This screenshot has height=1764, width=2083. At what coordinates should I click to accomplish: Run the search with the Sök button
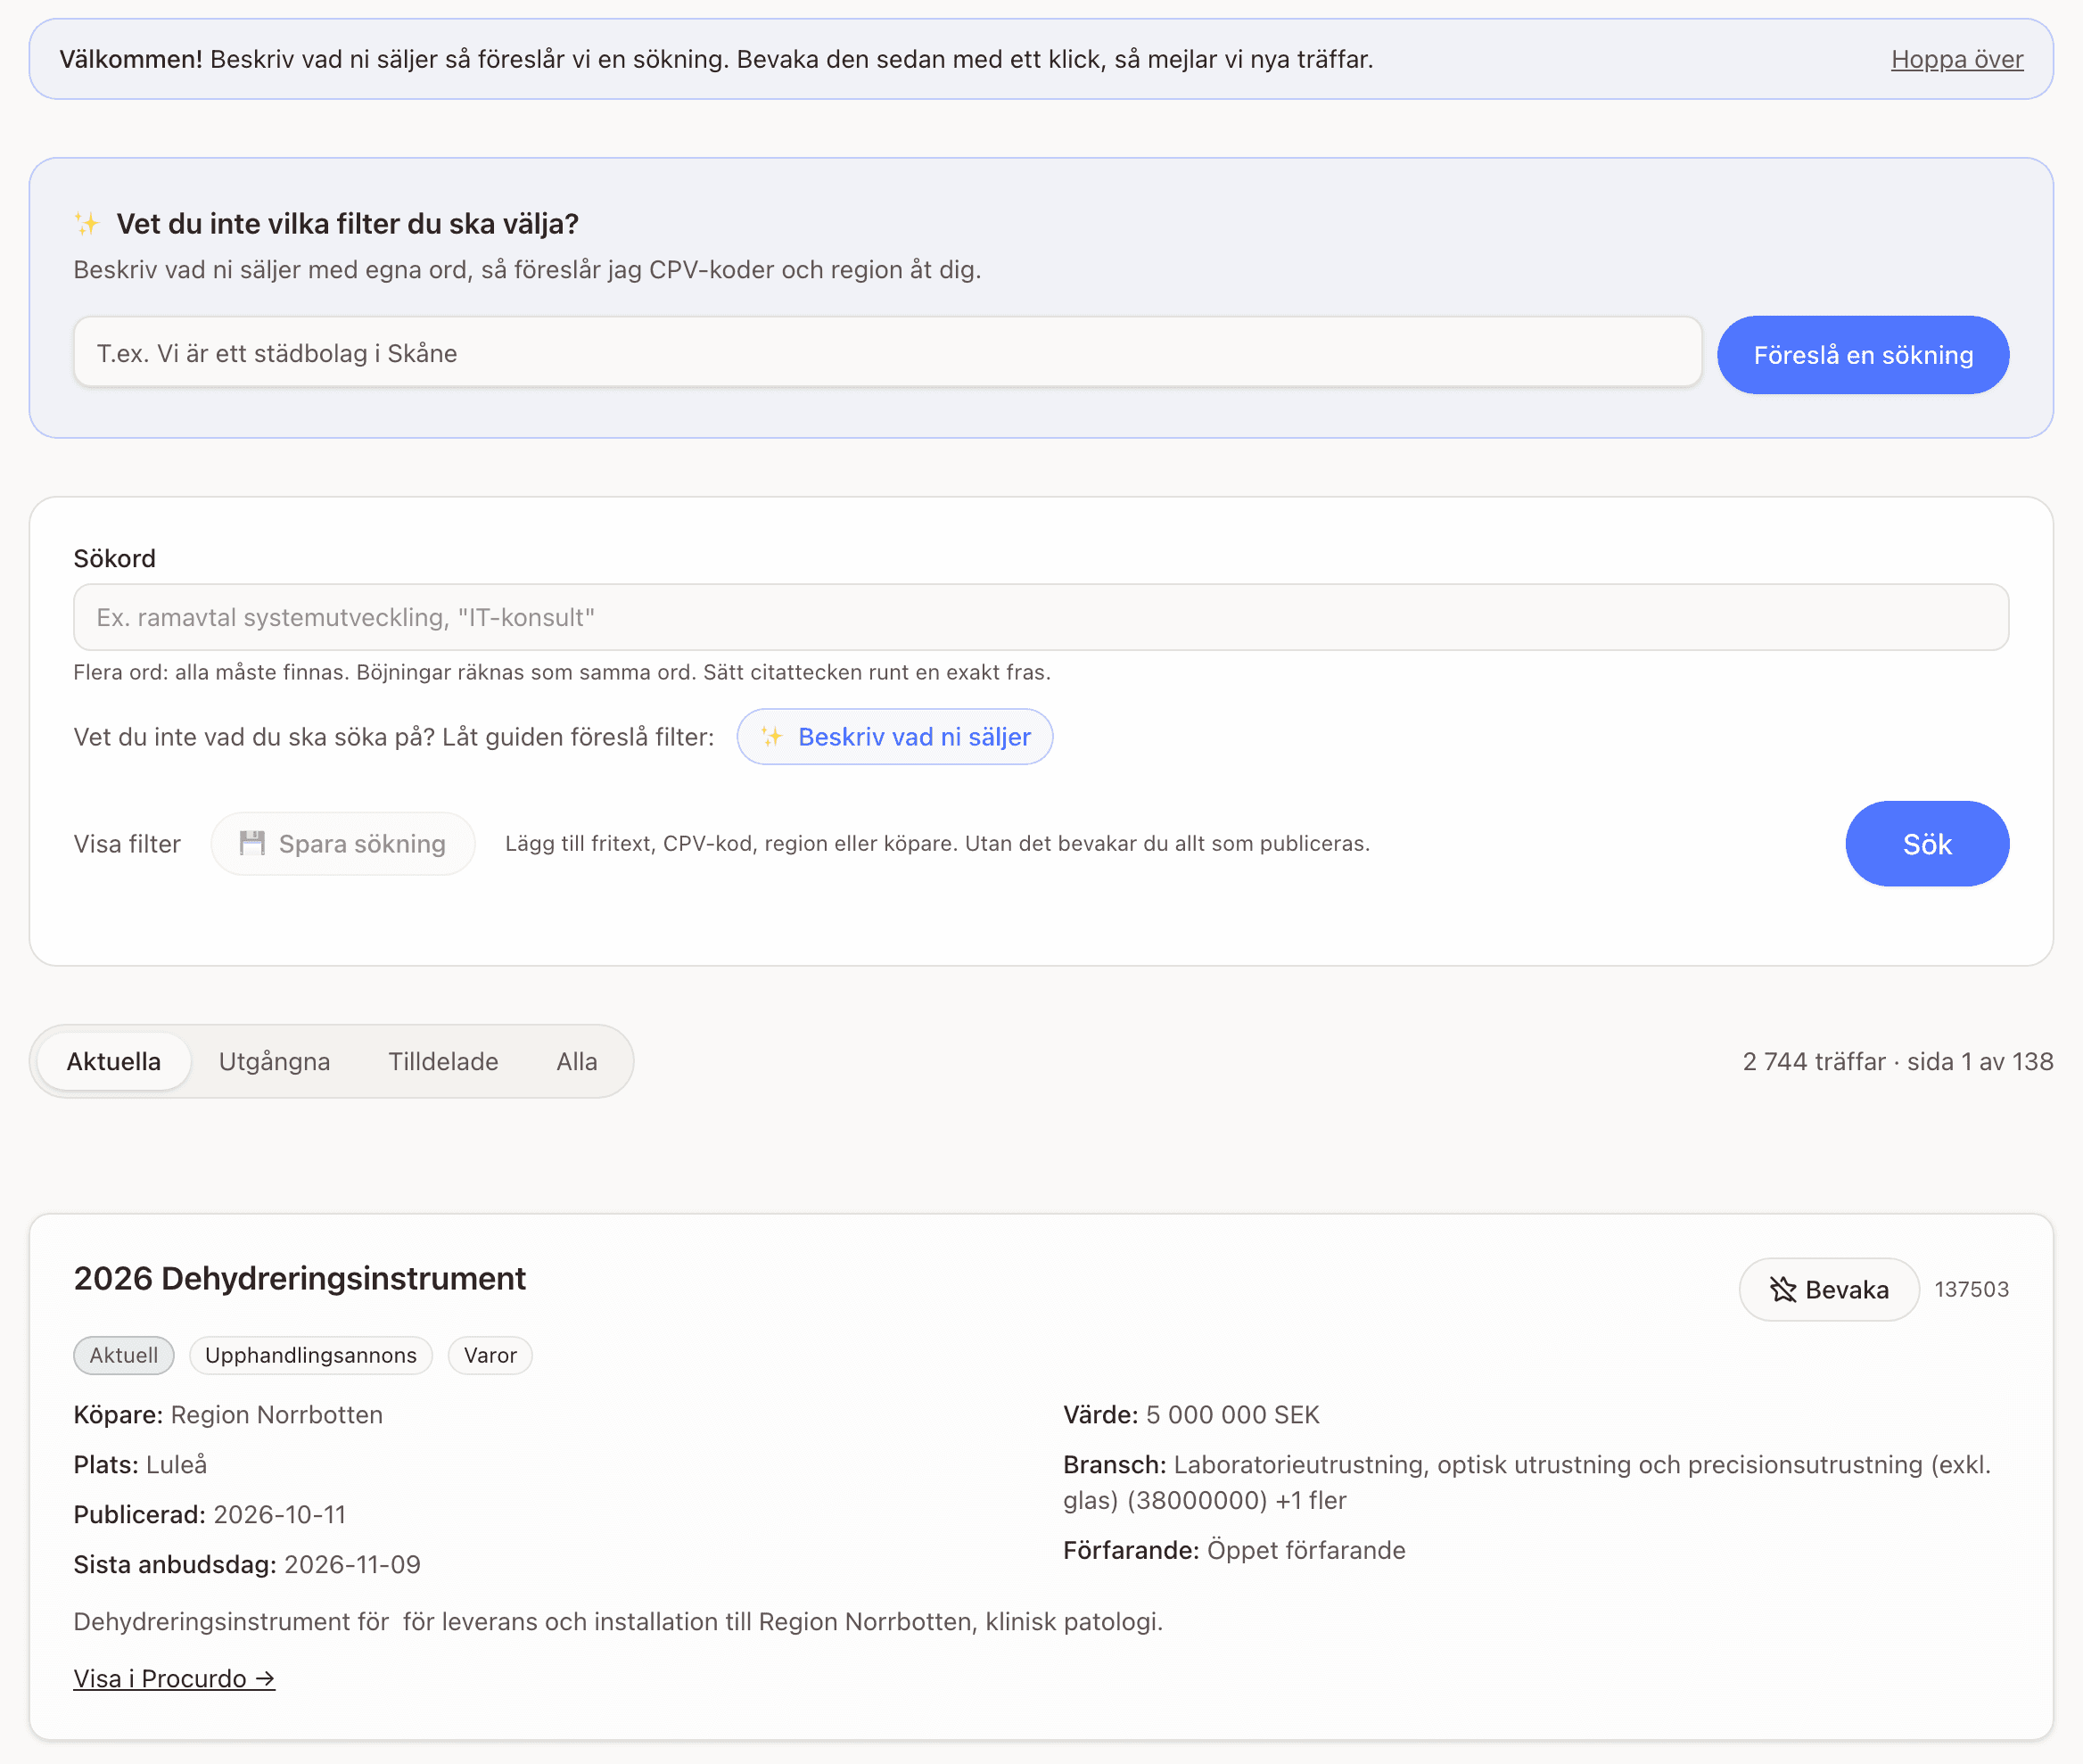point(1927,844)
